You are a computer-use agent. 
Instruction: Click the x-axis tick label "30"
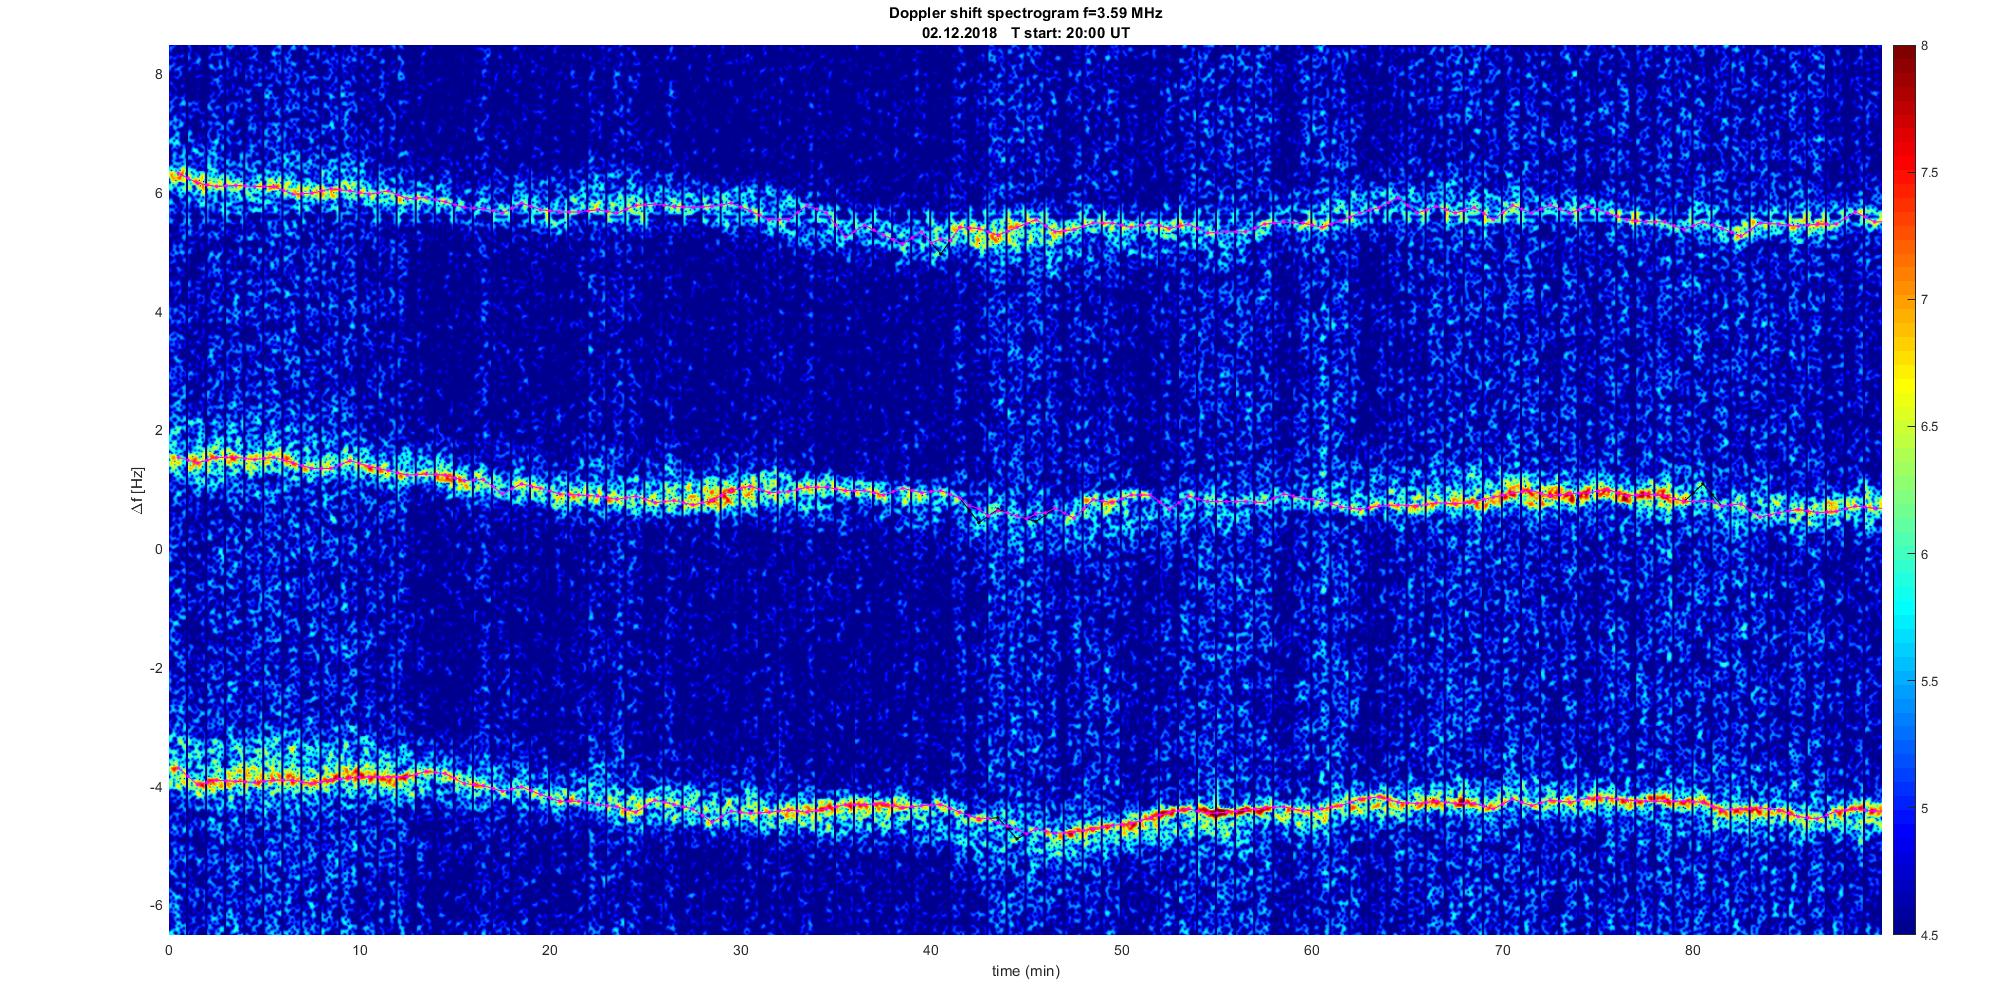point(740,950)
